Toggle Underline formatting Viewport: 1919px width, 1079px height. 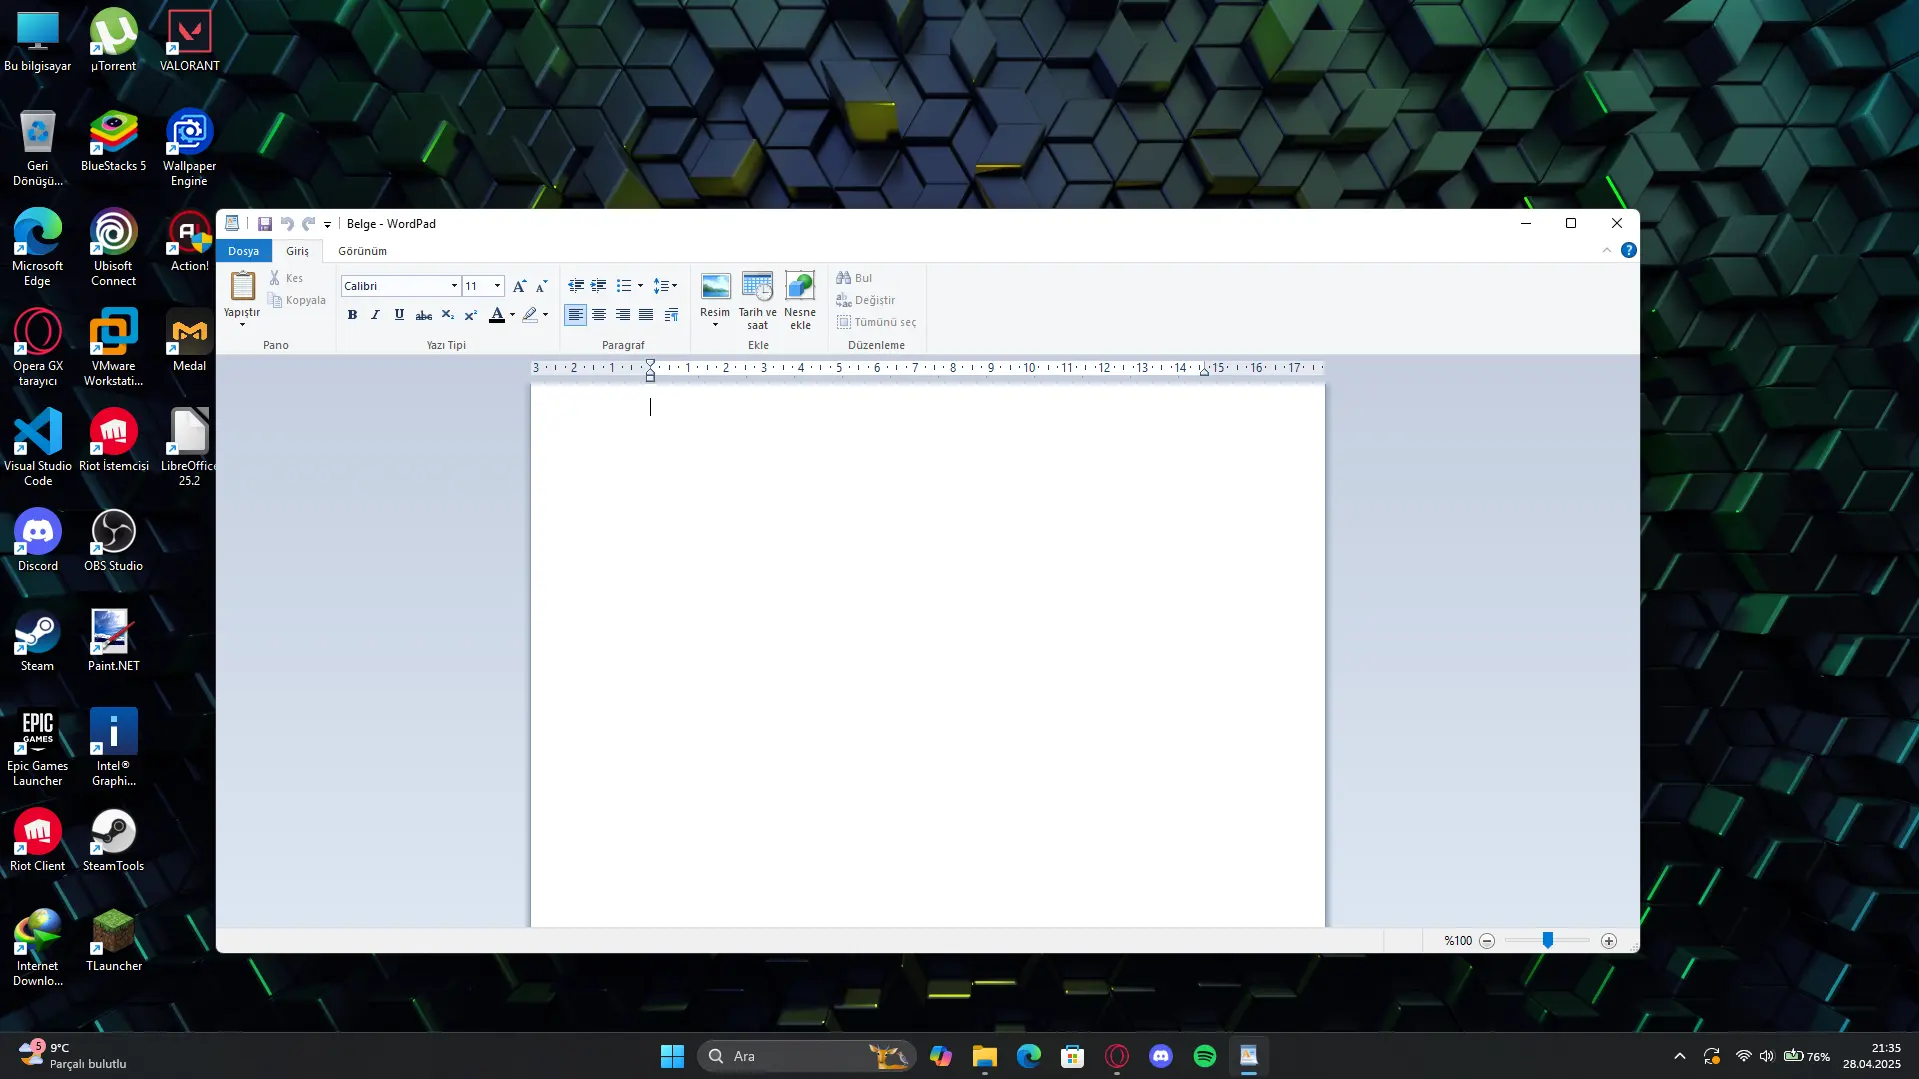(399, 315)
